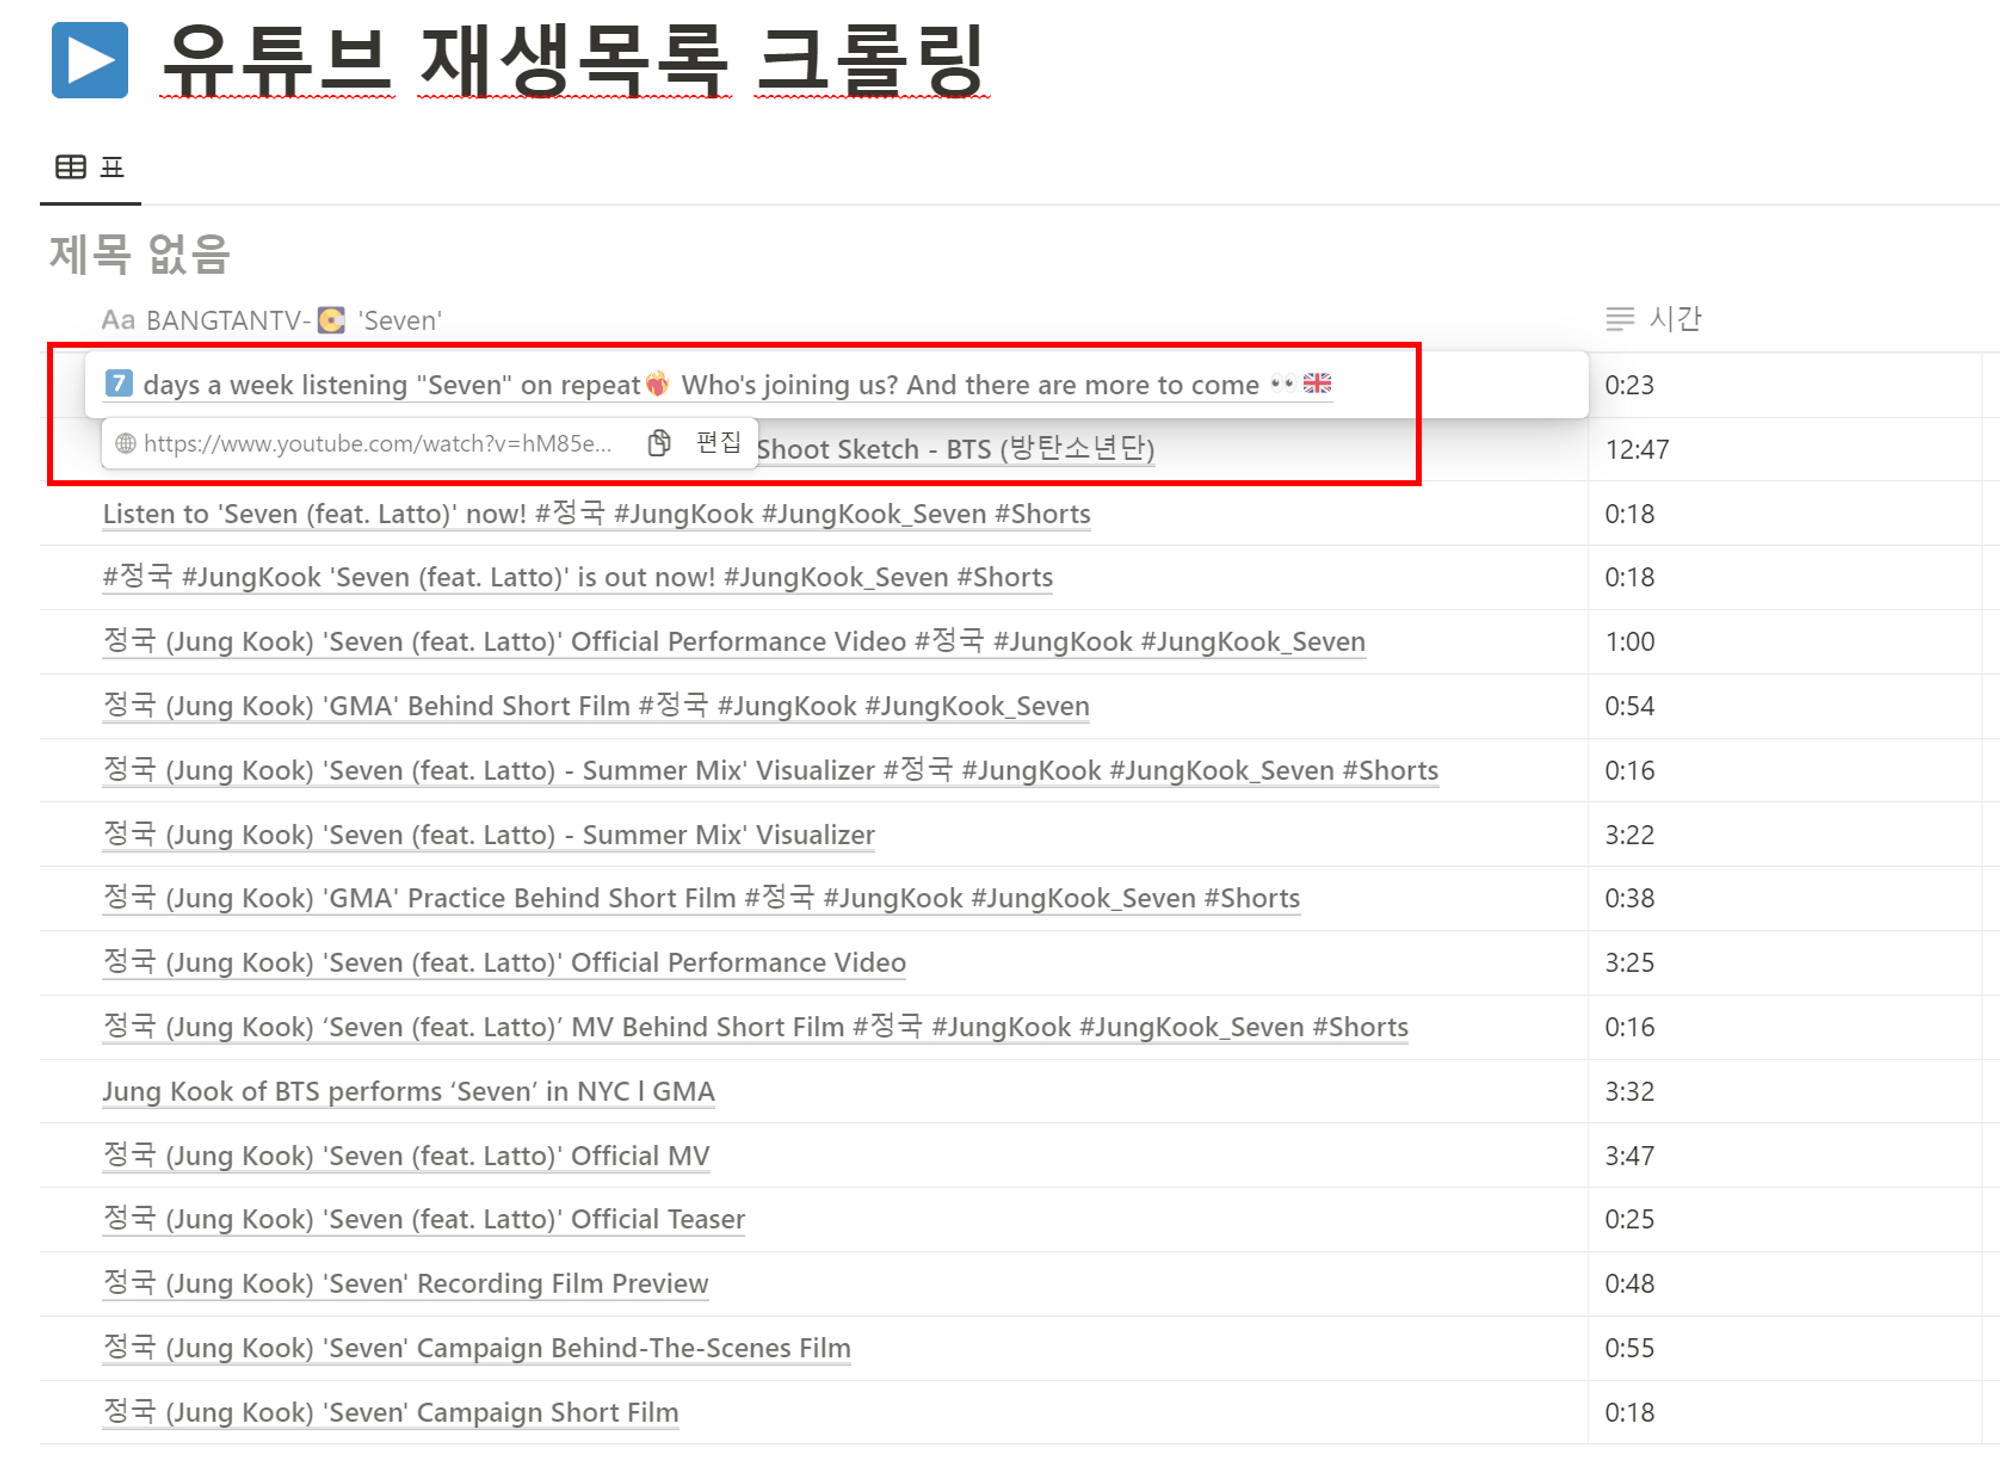Screen dimensions: 2000x1457
Task: Click the 유튜브 재생목록 크롤링 page title
Action: [x=574, y=60]
